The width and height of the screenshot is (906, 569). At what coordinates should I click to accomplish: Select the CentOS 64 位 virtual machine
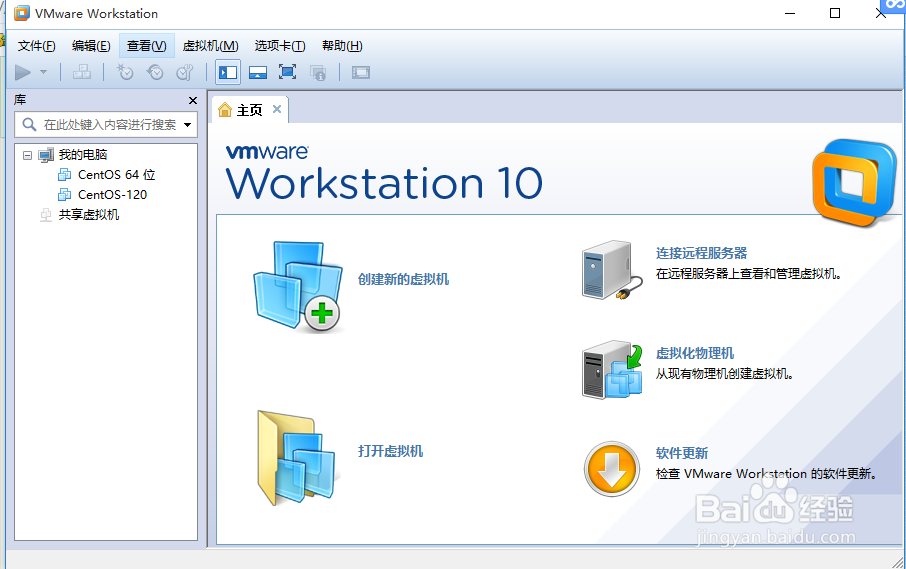(117, 175)
